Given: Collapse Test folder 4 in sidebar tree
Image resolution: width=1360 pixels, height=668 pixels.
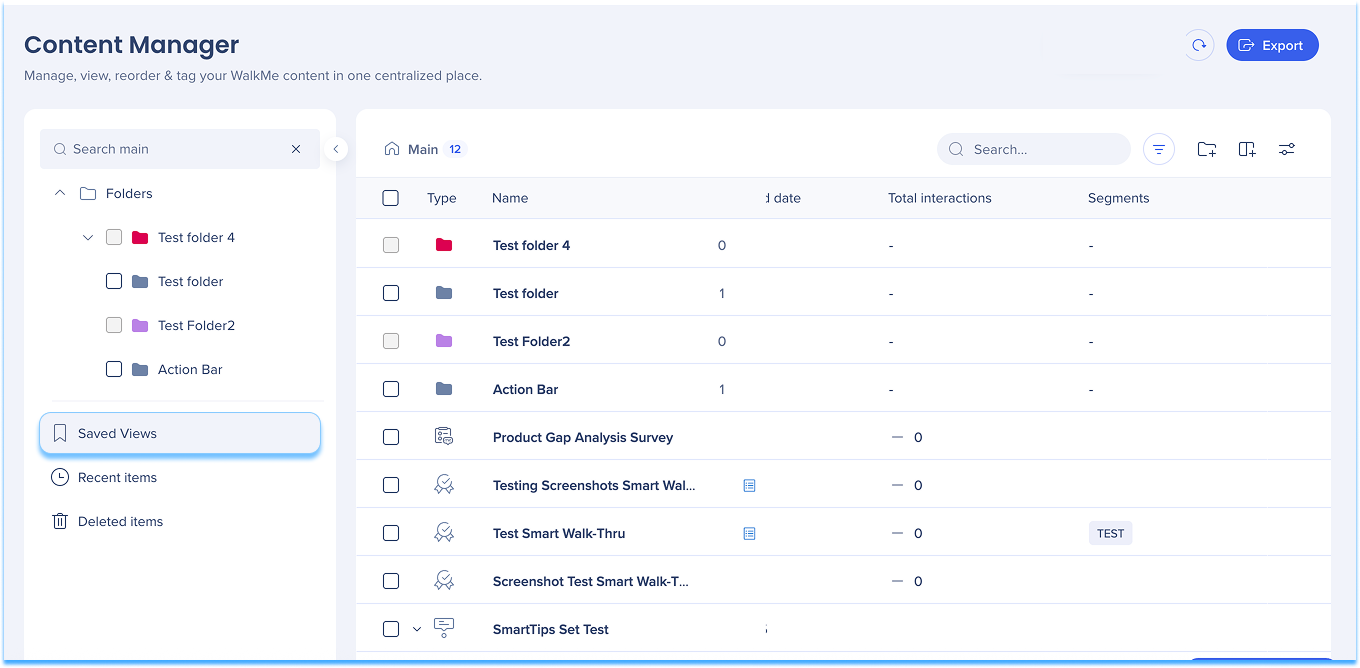Looking at the screenshot, I should pyautogui.click(x=88, y=237).
